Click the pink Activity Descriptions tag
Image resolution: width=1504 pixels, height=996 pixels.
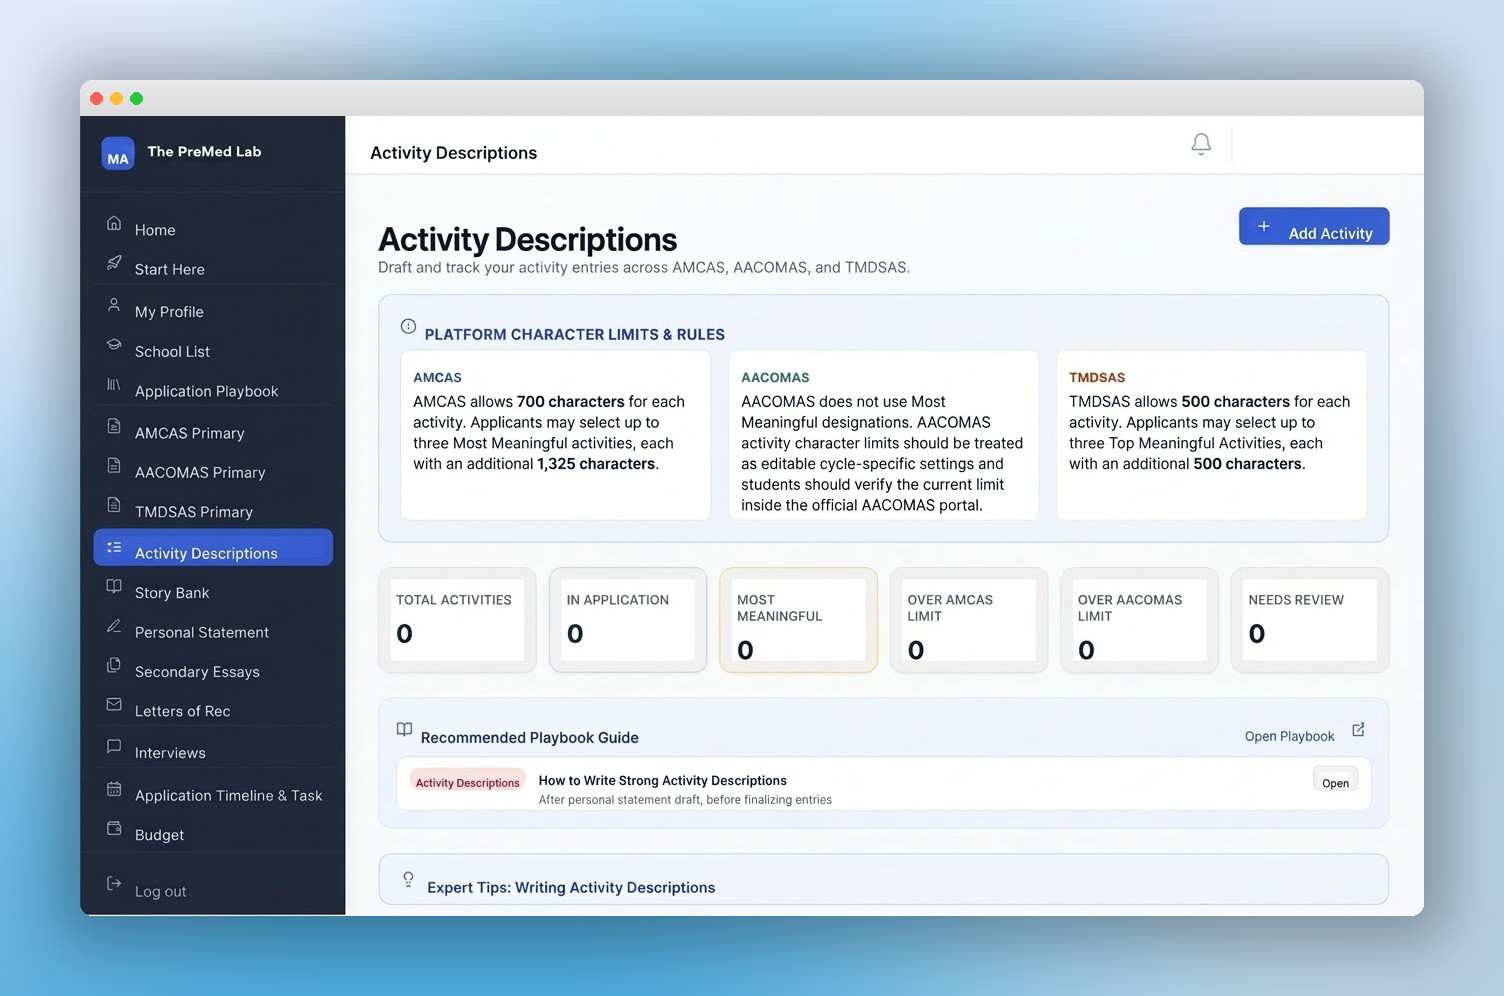(x=467, y=782)
